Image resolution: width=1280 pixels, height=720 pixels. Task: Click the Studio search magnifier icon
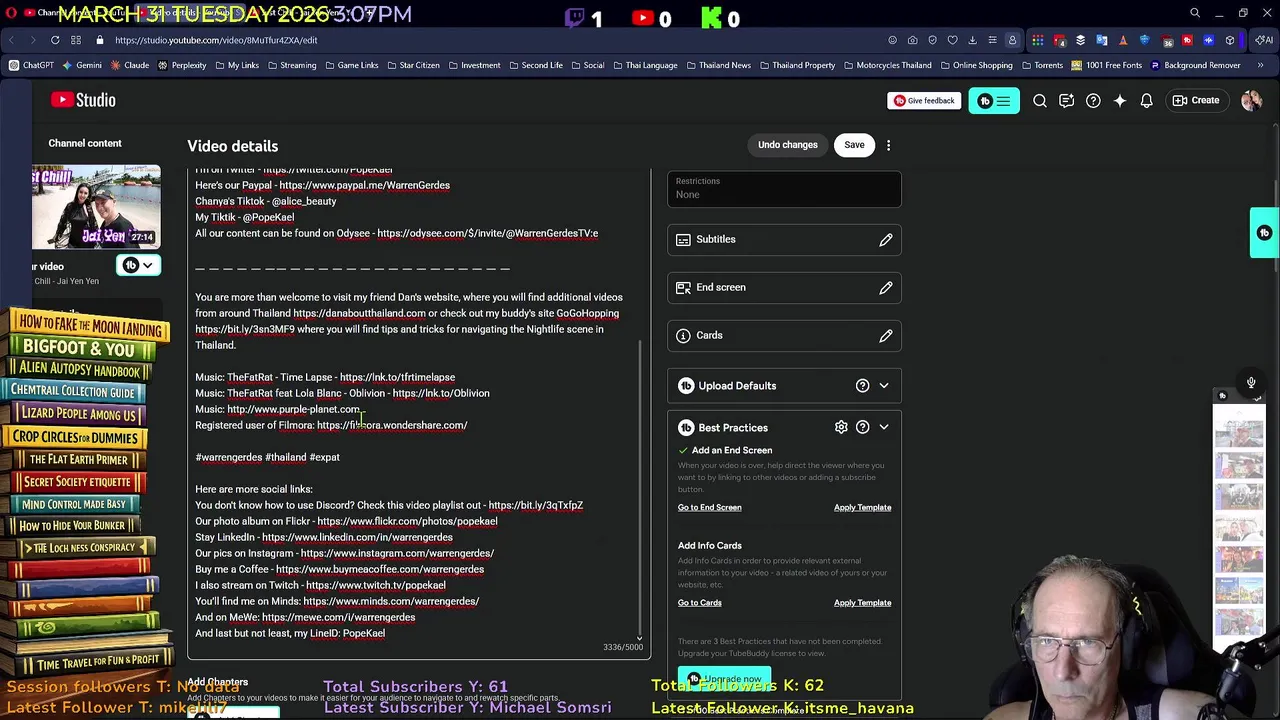coord(1040,101)
